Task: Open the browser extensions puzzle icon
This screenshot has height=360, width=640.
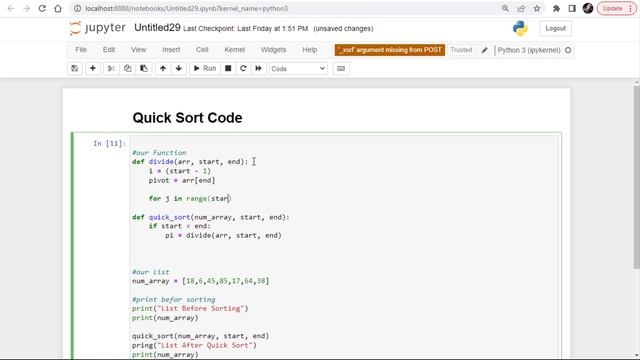Action: tap(556, 9)
